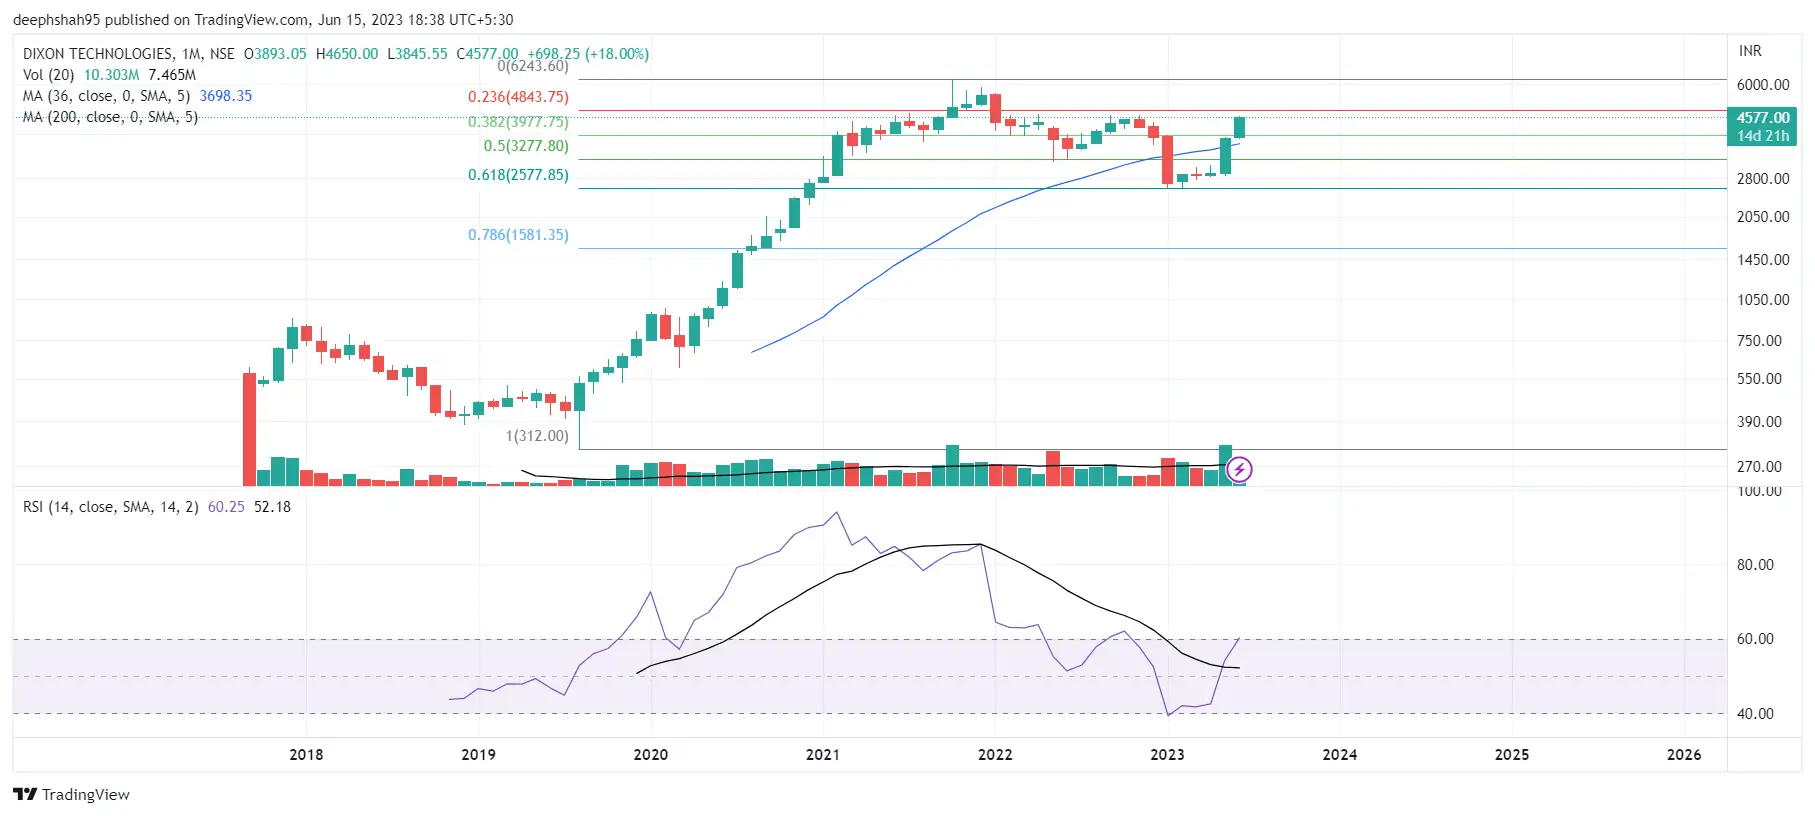Click the RSI 60.00 scale value
The height and width of the screenshot is (816, 1815).
coord(1755,639)
